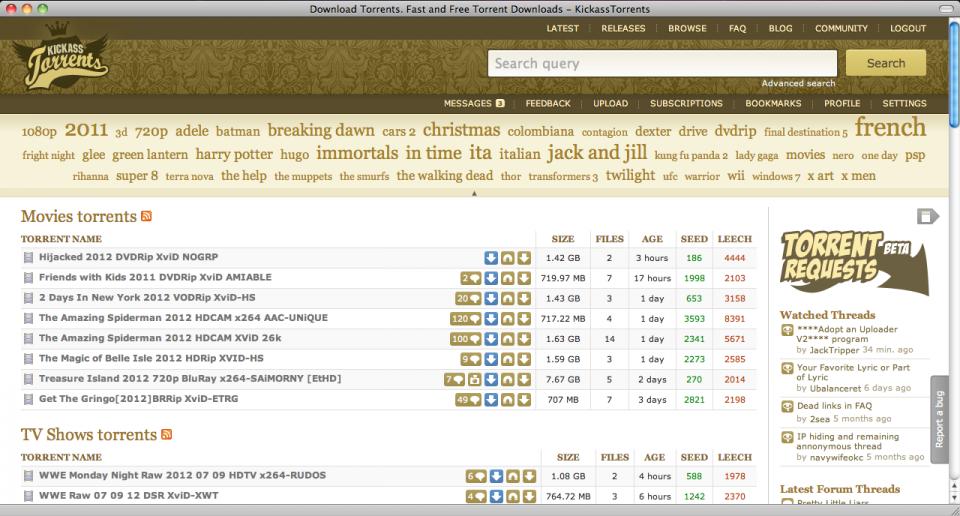The width and height of the screenshot is (960, 516).
Task: Open 100 comments on Amazing Spiderman XViD 26k
Action: (x=466, y=339)
